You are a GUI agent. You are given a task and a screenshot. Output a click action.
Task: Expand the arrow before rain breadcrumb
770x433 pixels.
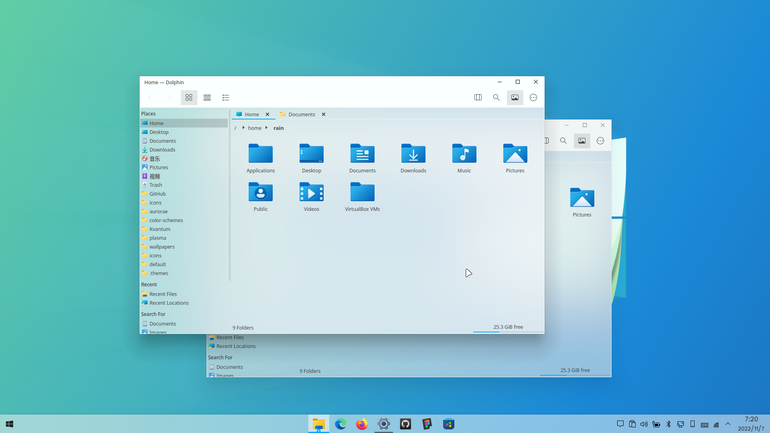point(266,128)
